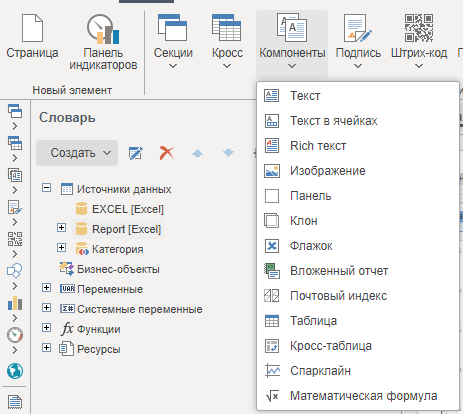Click the Страница new page icon

[32, 28]
